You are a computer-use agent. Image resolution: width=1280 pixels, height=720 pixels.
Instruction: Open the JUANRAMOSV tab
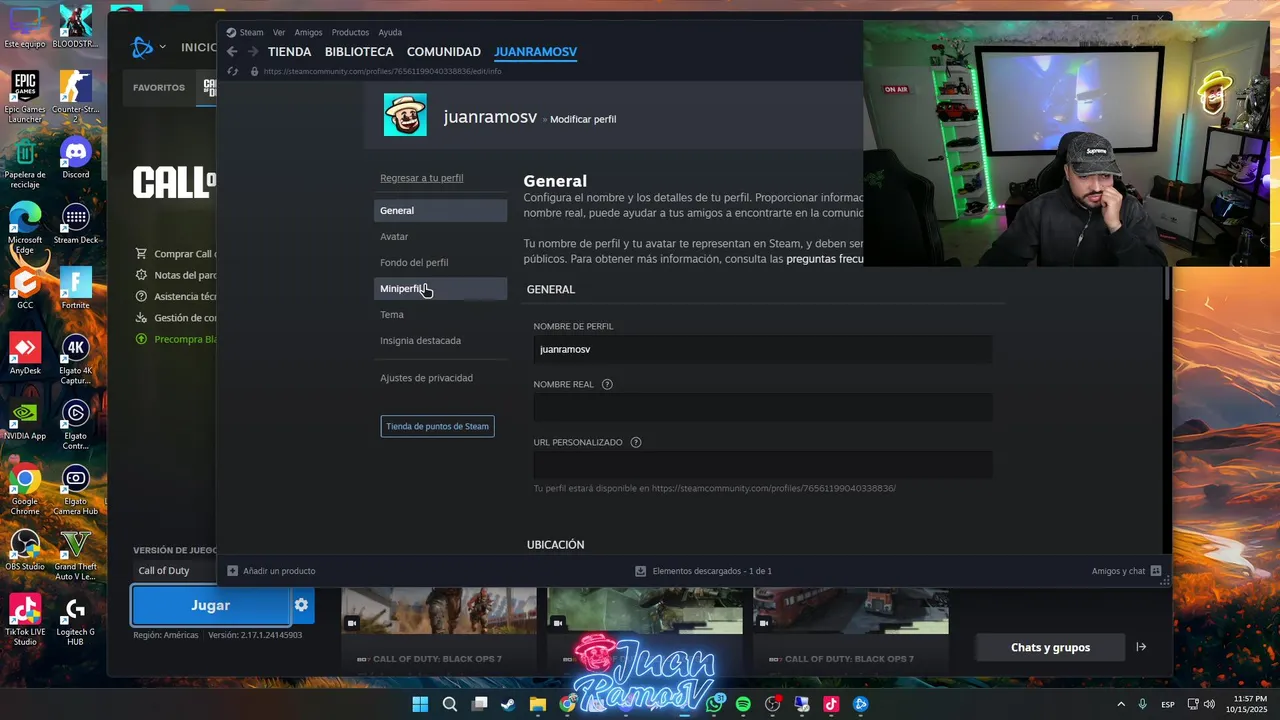tap(535, 52)
